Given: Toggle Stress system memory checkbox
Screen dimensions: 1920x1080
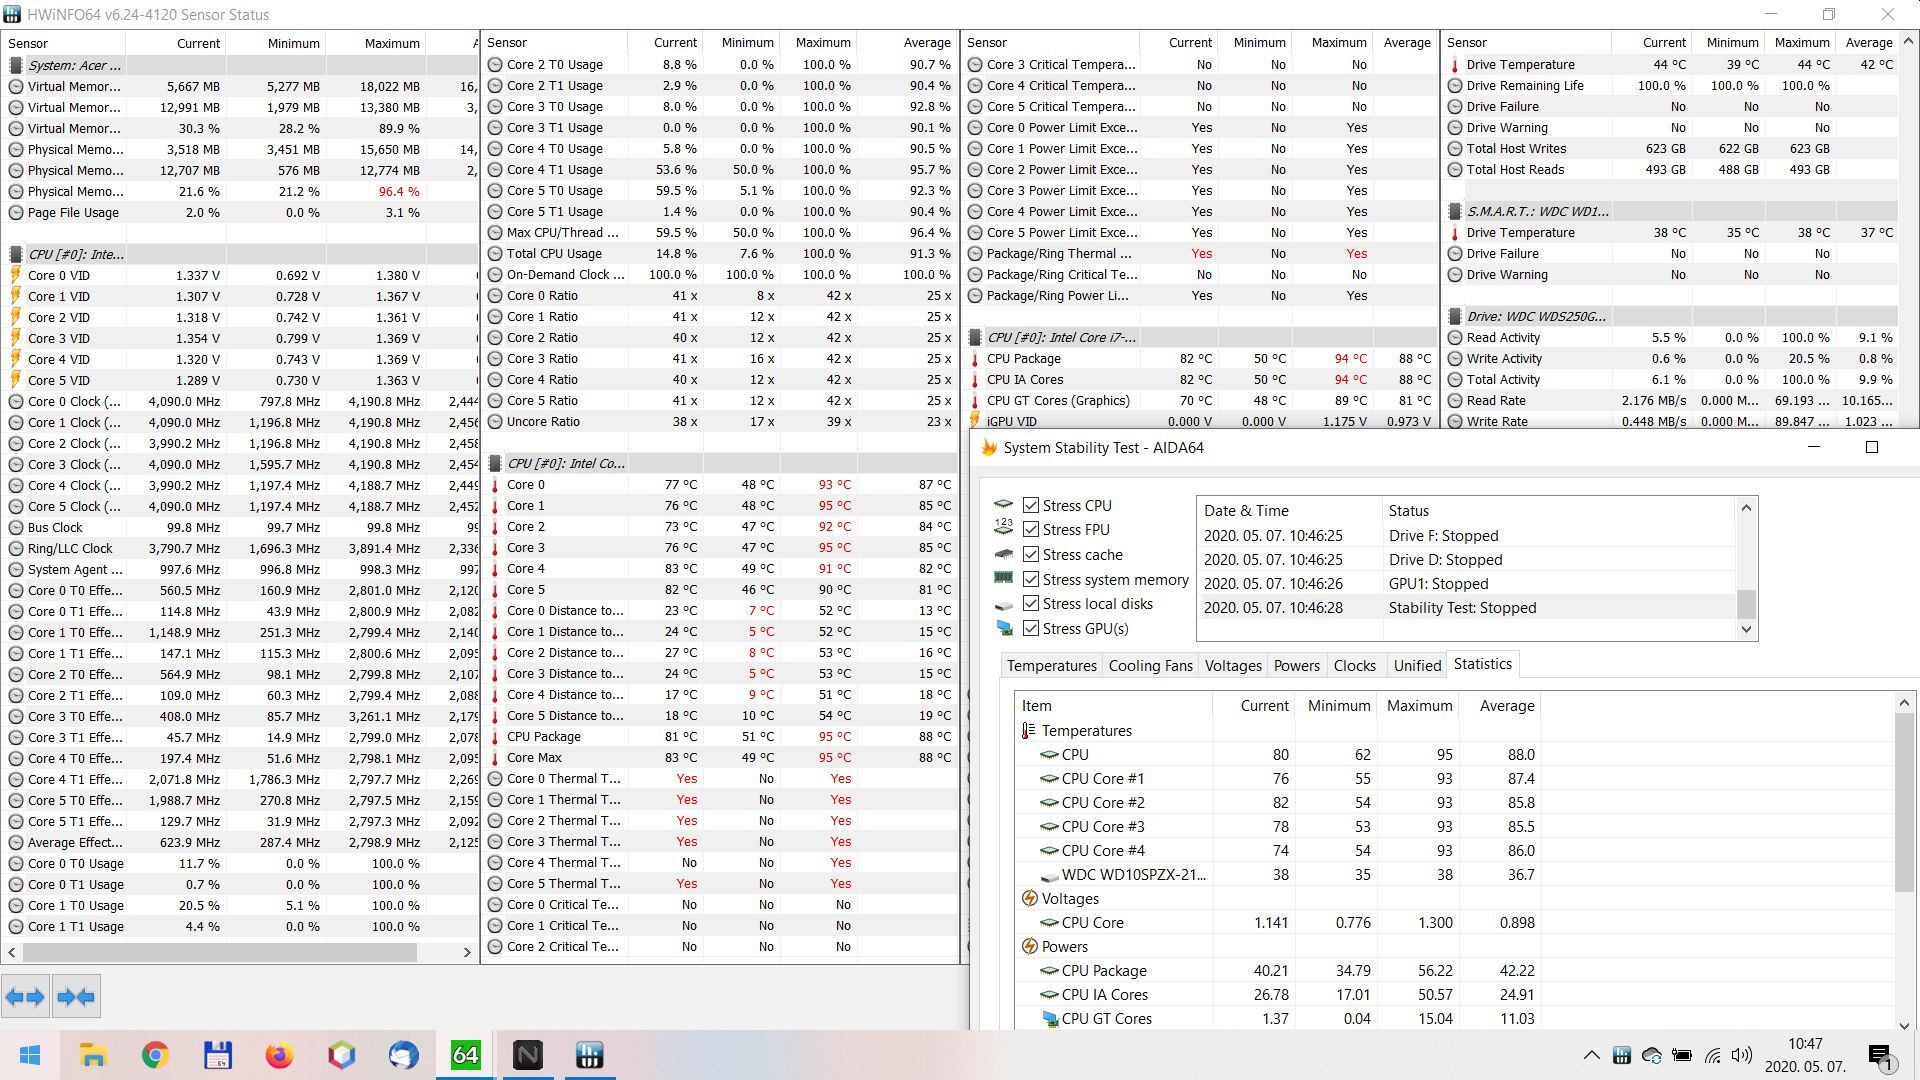Looking at the screenshot, I should coord(1031,579).
